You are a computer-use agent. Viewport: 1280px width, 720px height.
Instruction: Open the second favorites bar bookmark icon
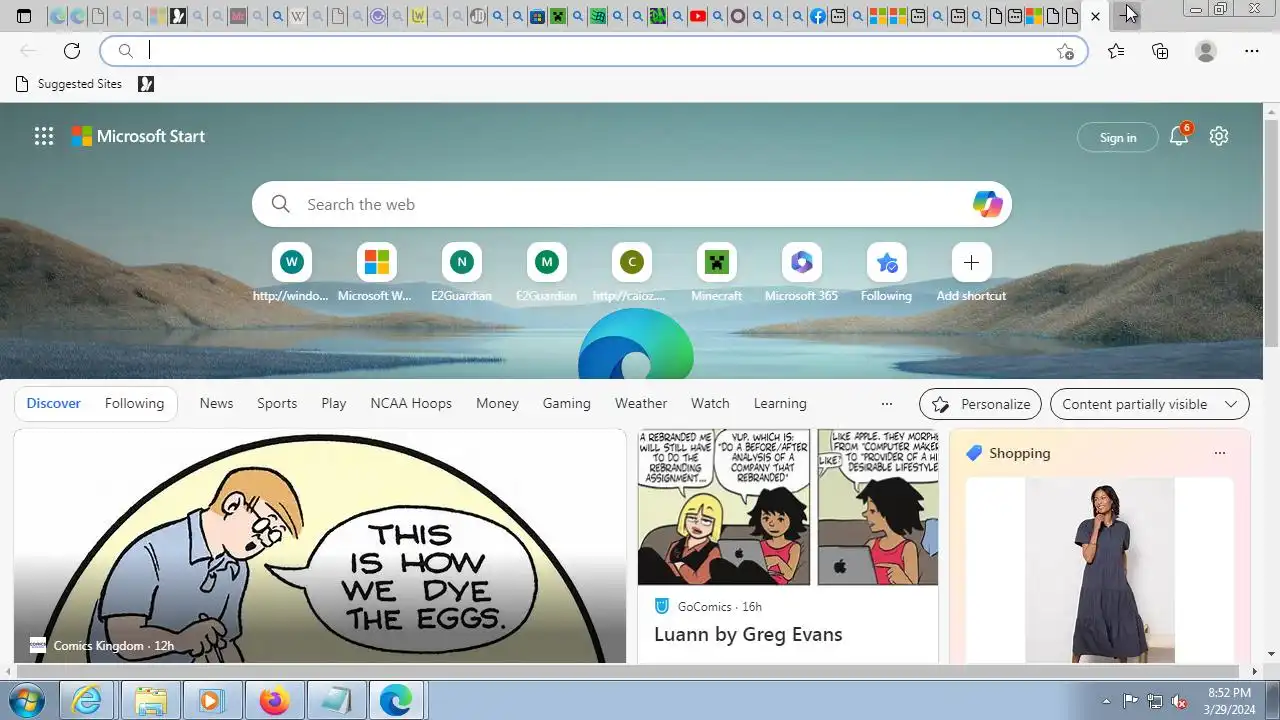tap(146, 84)
